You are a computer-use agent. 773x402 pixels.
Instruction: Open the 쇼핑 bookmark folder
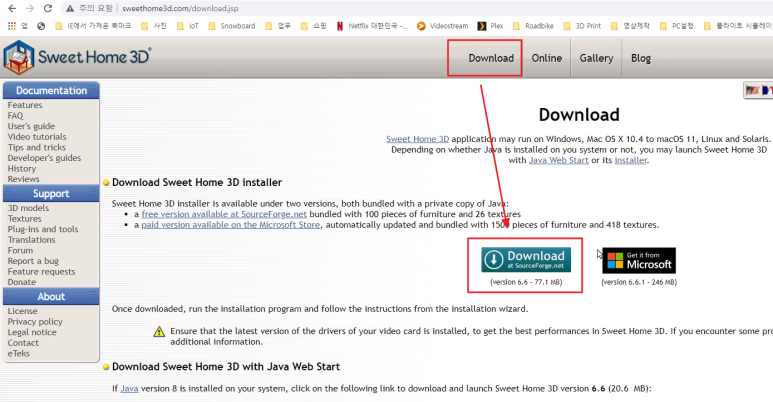pos(314,26)
